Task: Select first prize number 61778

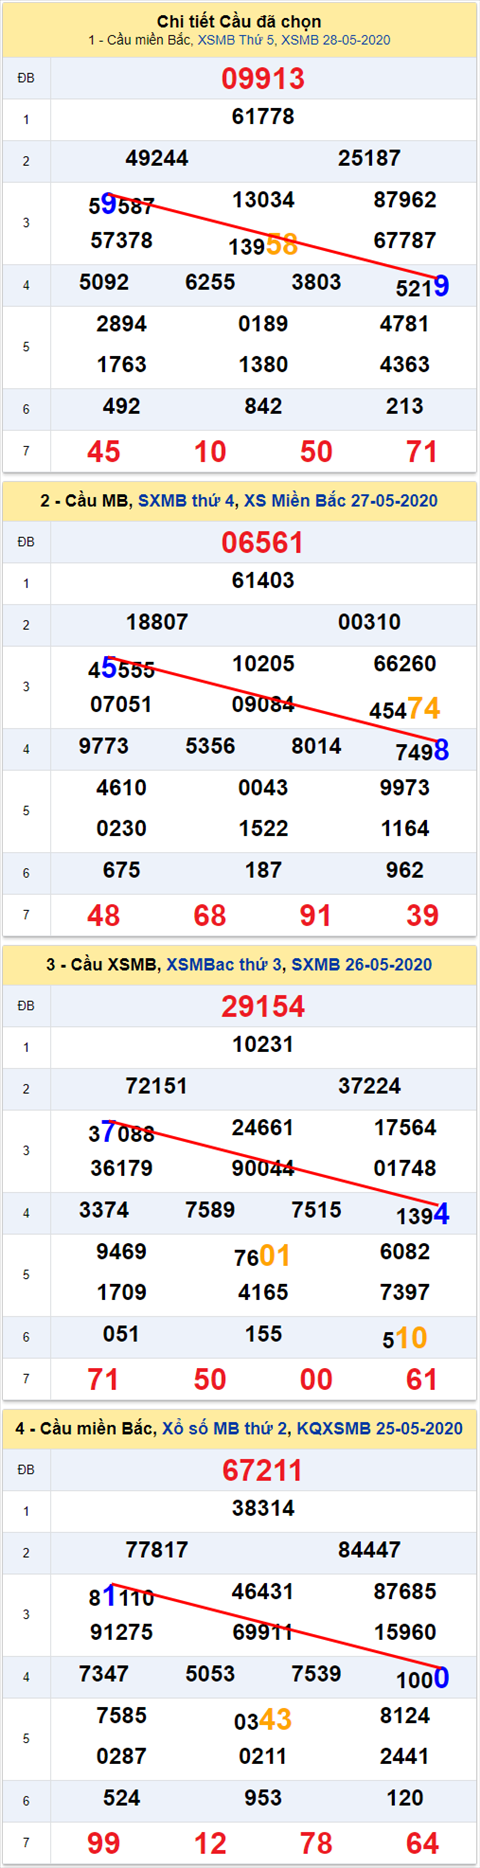Action: click(263, 117)
